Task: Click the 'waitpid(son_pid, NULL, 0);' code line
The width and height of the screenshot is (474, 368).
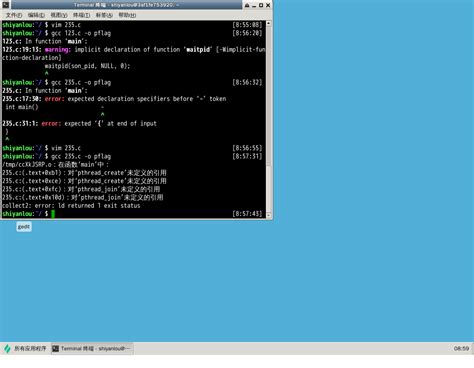Action: (87, 66)
